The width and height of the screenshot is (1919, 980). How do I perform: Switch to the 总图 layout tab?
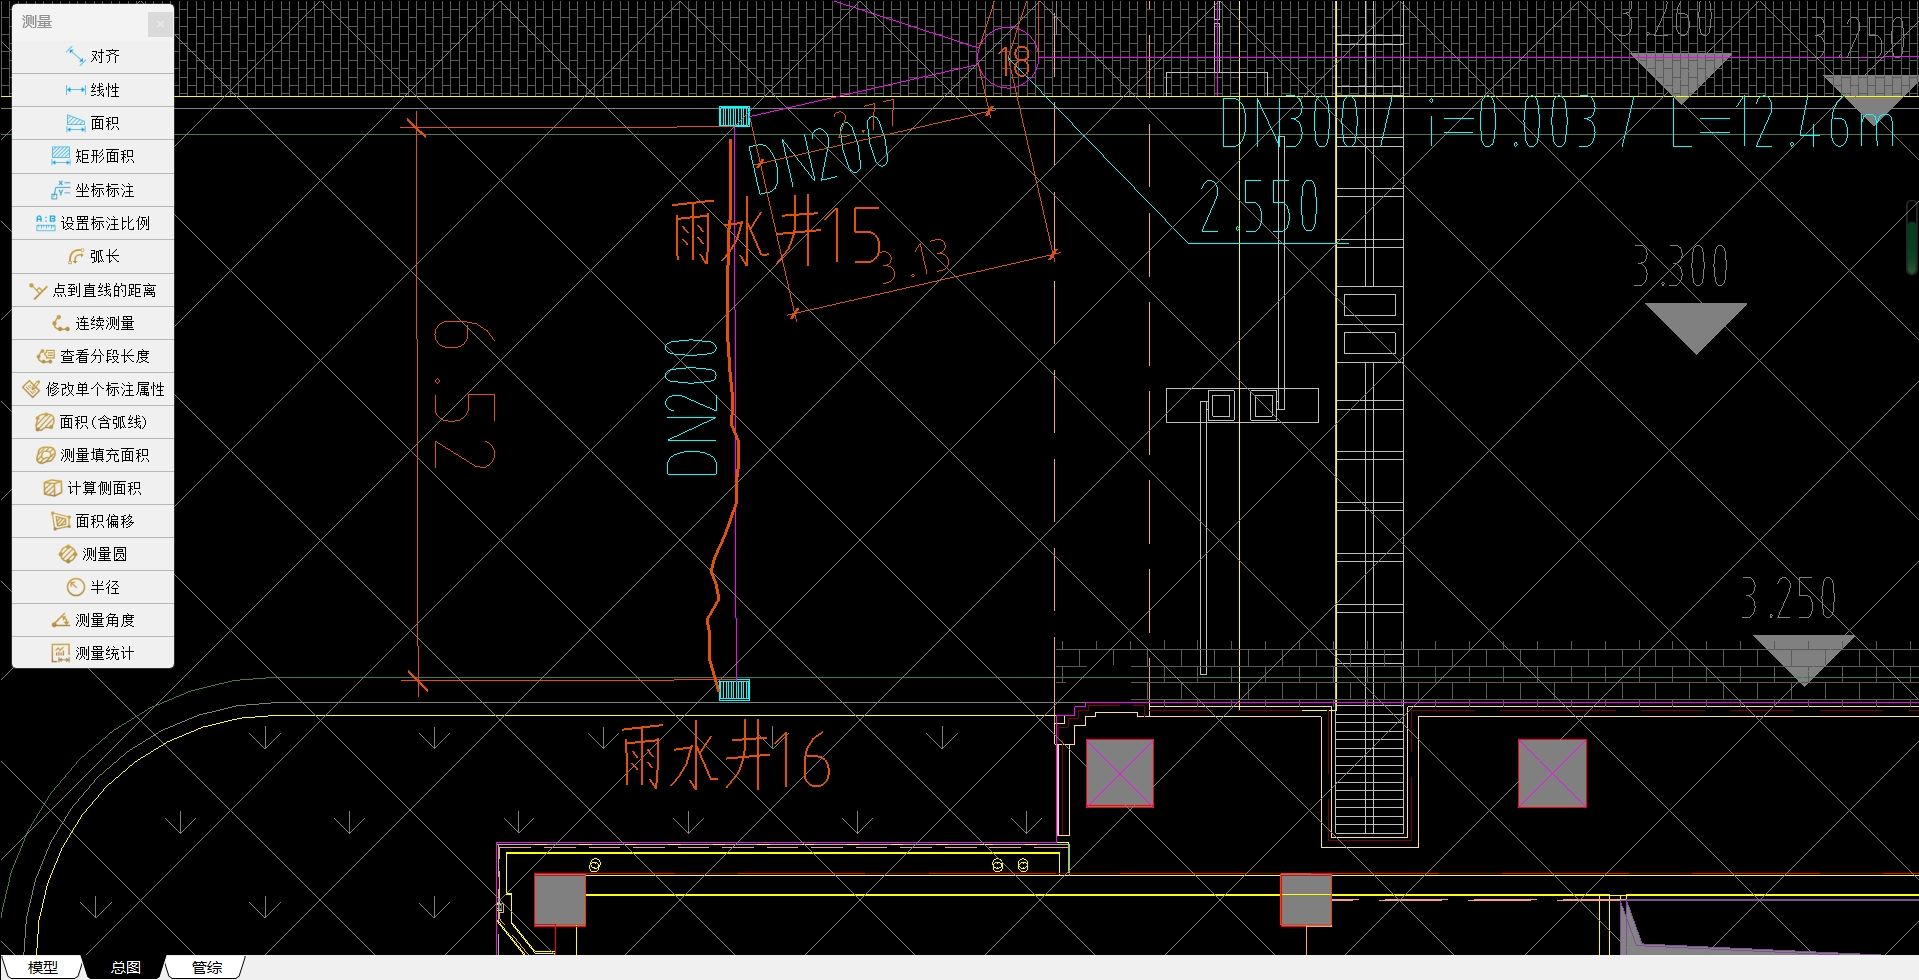coord(125,967)
